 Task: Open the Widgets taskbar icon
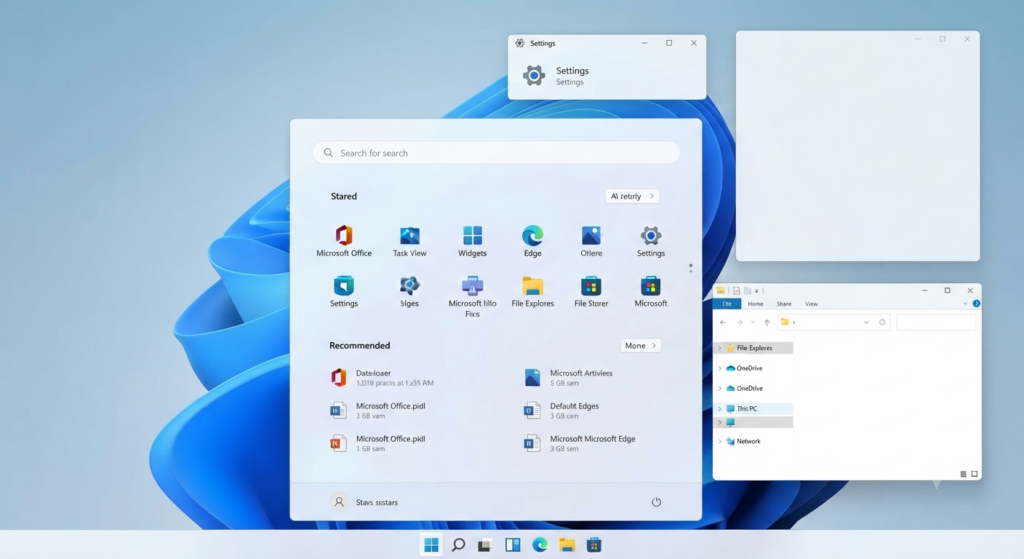(513, 545)
